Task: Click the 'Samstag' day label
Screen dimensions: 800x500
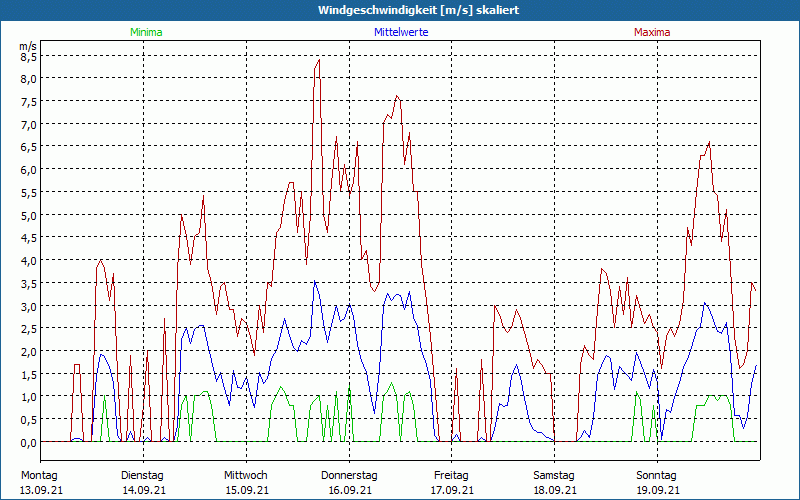Action: (x=554, y=476)
